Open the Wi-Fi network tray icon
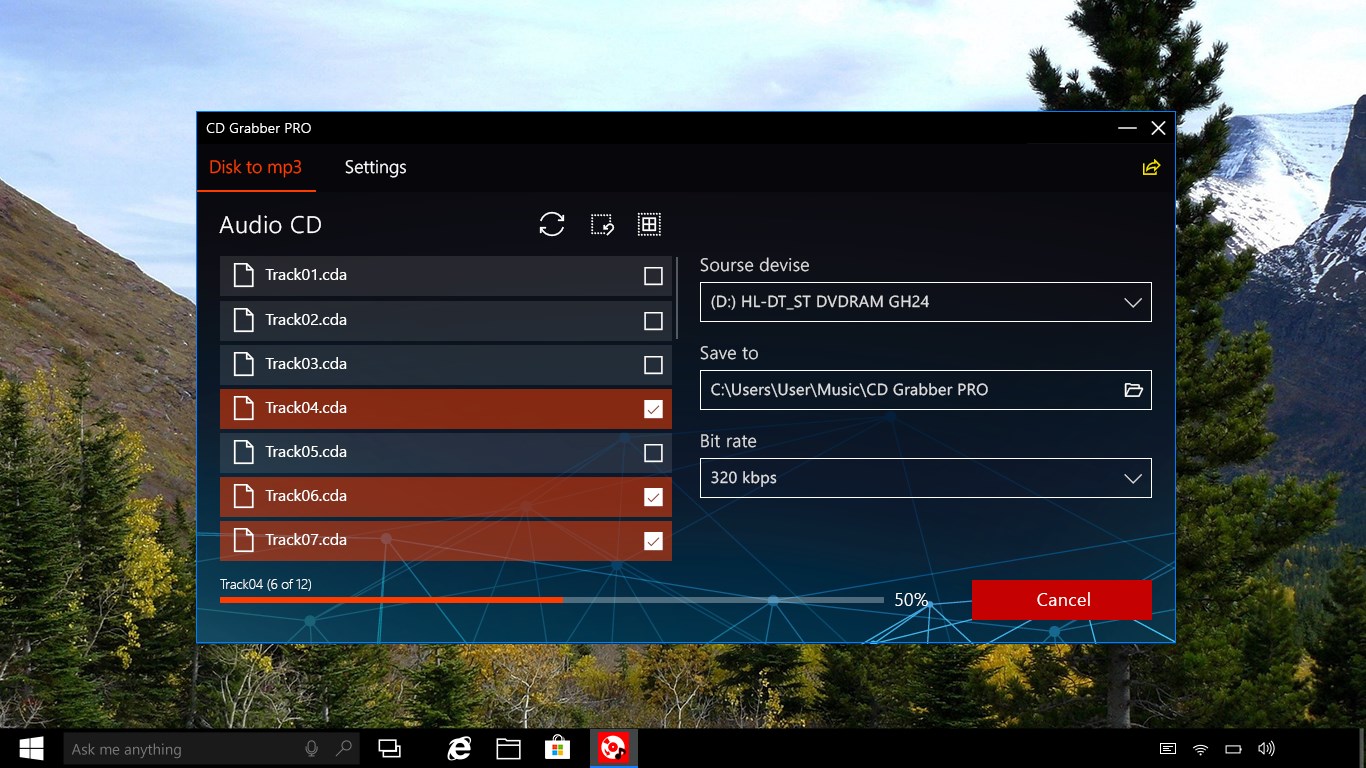The height and width of the screenshot is (768, 1366). pos(1200,748)
